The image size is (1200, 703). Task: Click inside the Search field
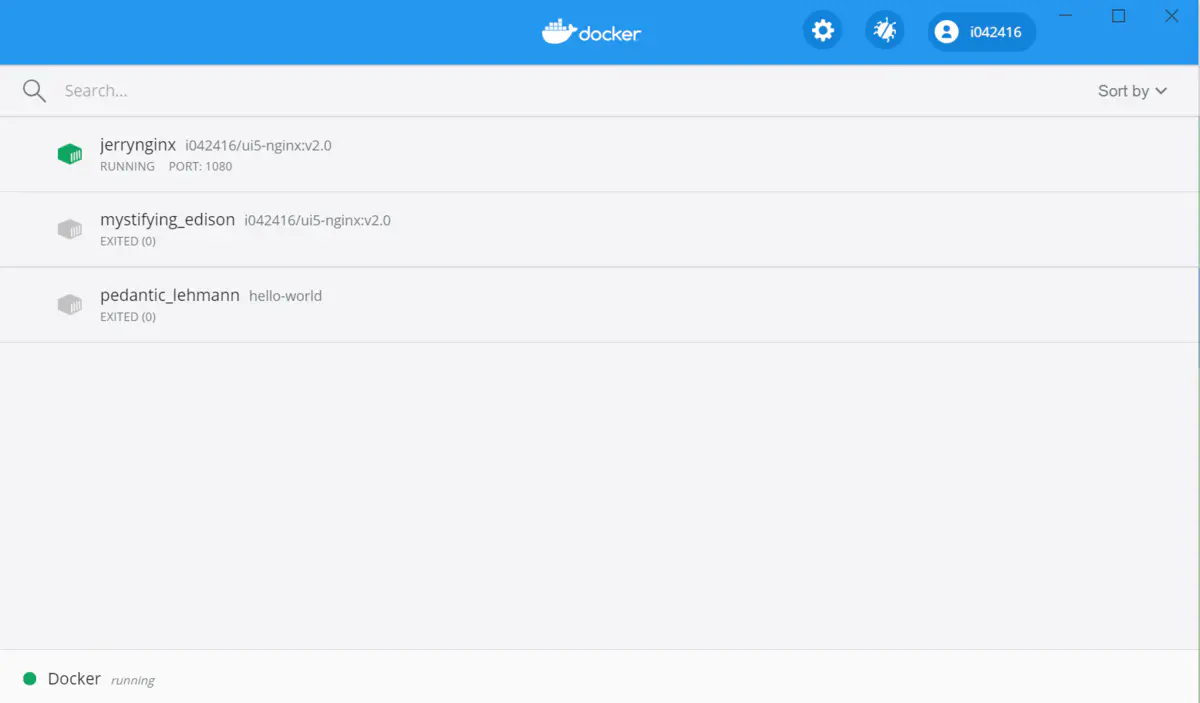(200, 90)
